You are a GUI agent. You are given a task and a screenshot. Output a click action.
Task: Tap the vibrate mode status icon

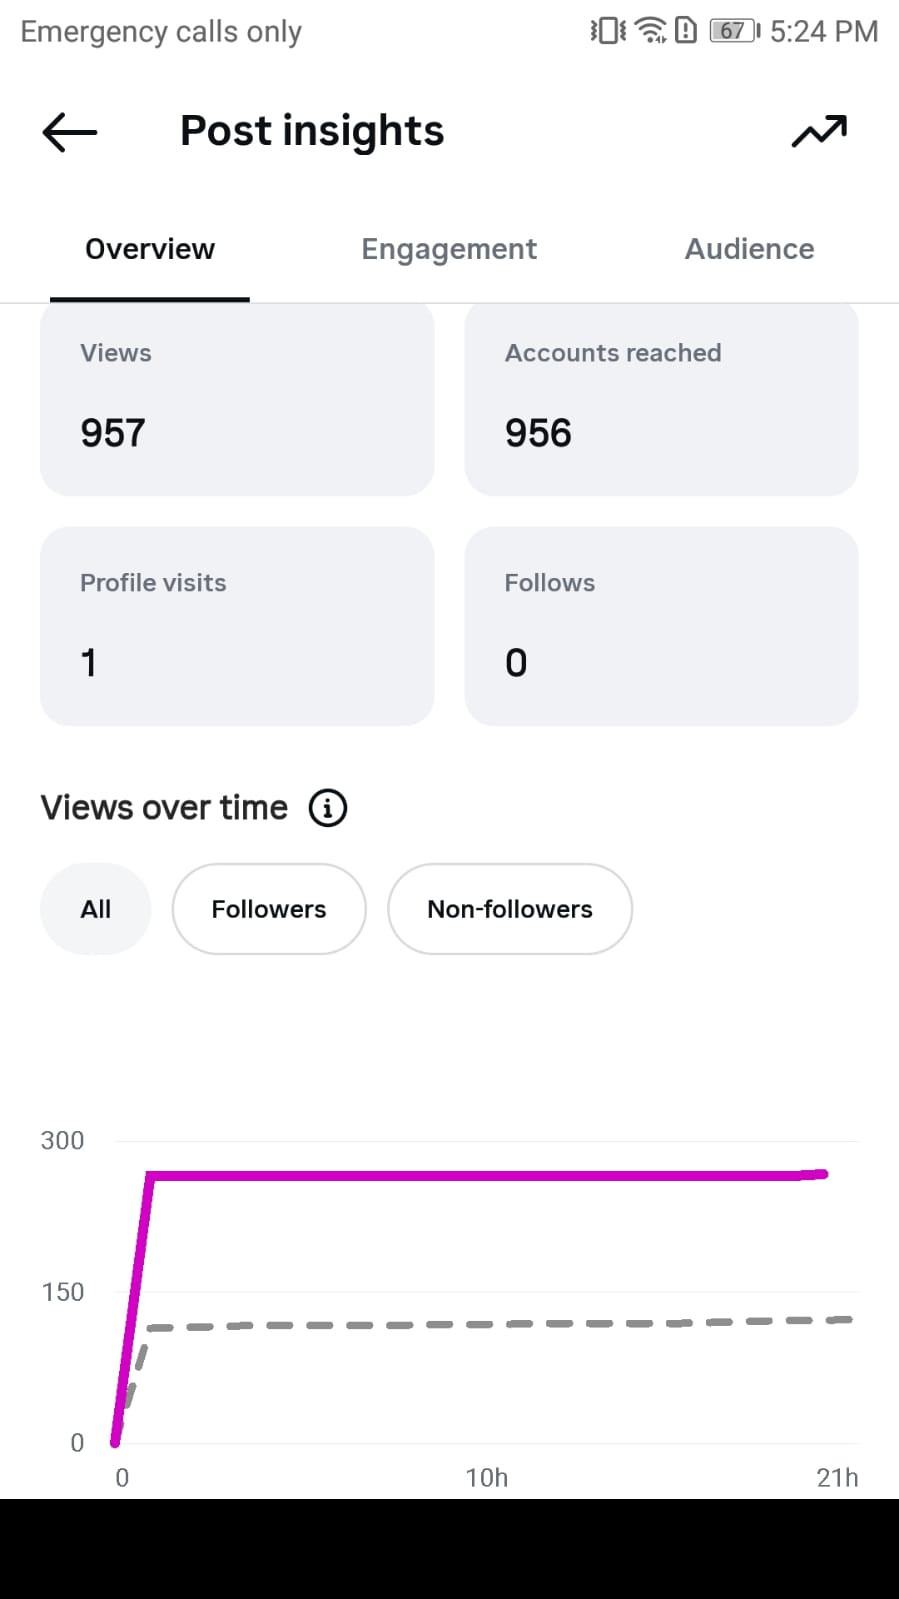point(608,31)
